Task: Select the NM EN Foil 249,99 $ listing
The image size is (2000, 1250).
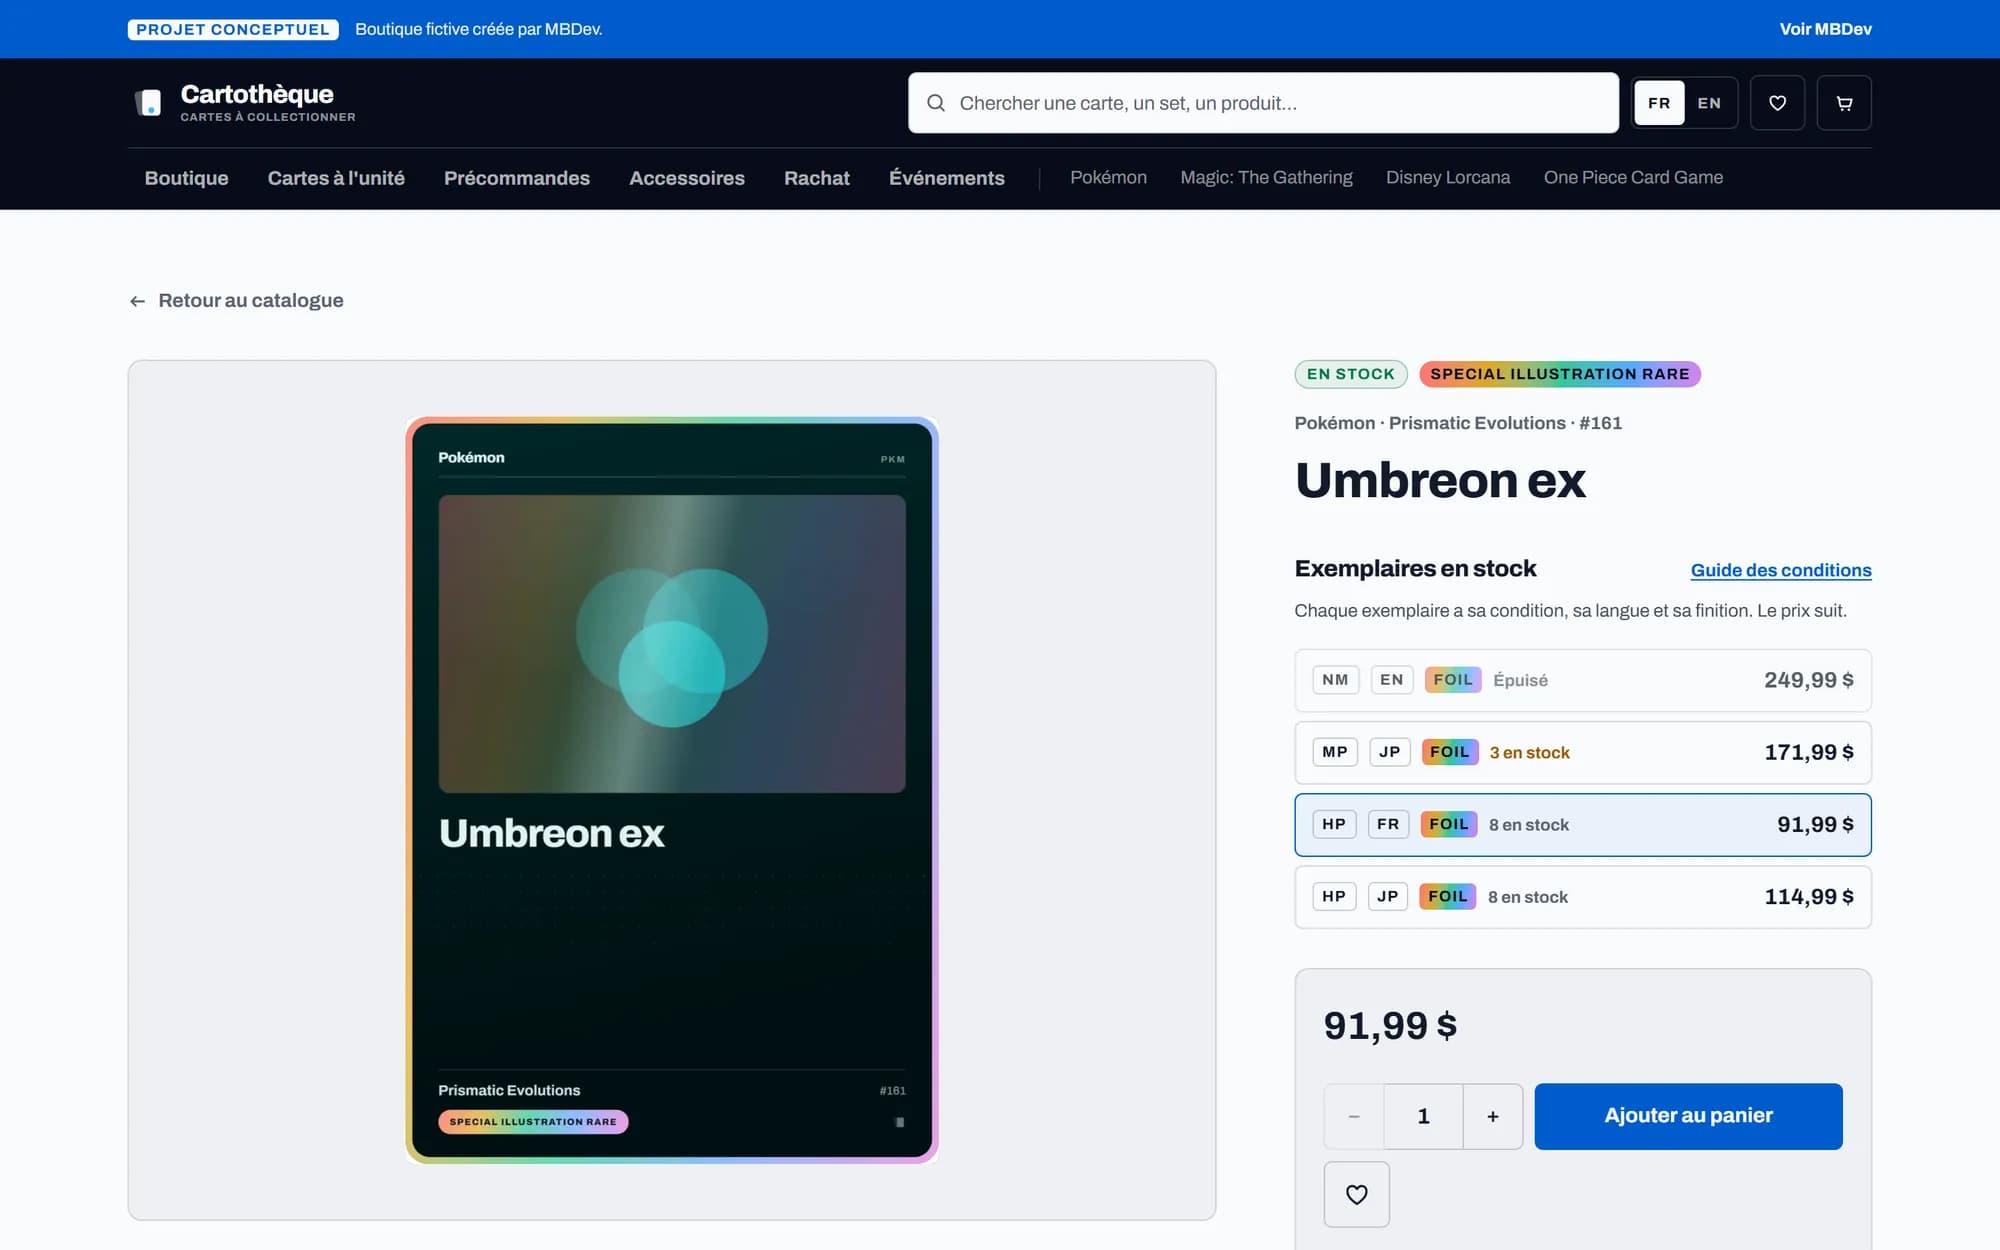Action: tap(1583, 680)
